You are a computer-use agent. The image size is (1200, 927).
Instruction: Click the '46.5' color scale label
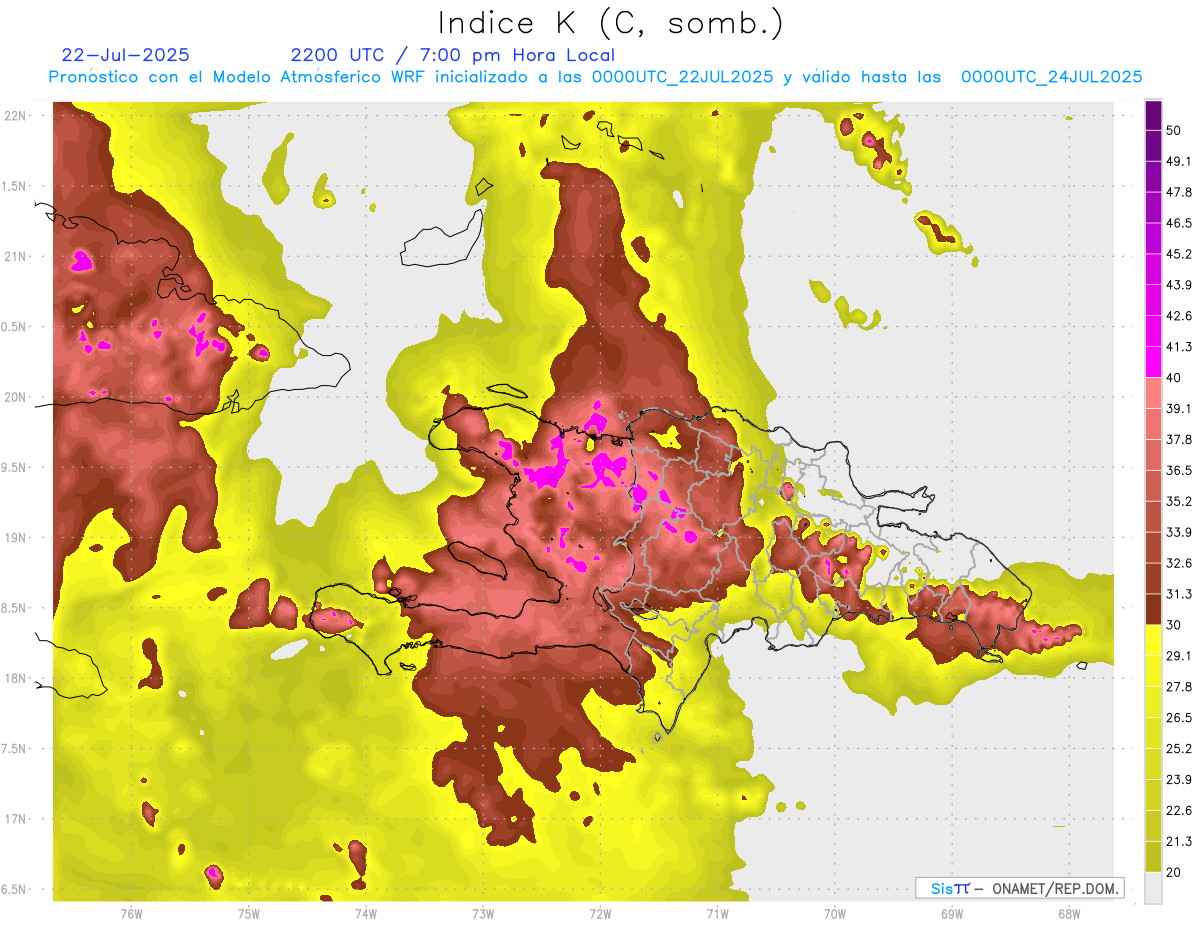click(1179, 223)
